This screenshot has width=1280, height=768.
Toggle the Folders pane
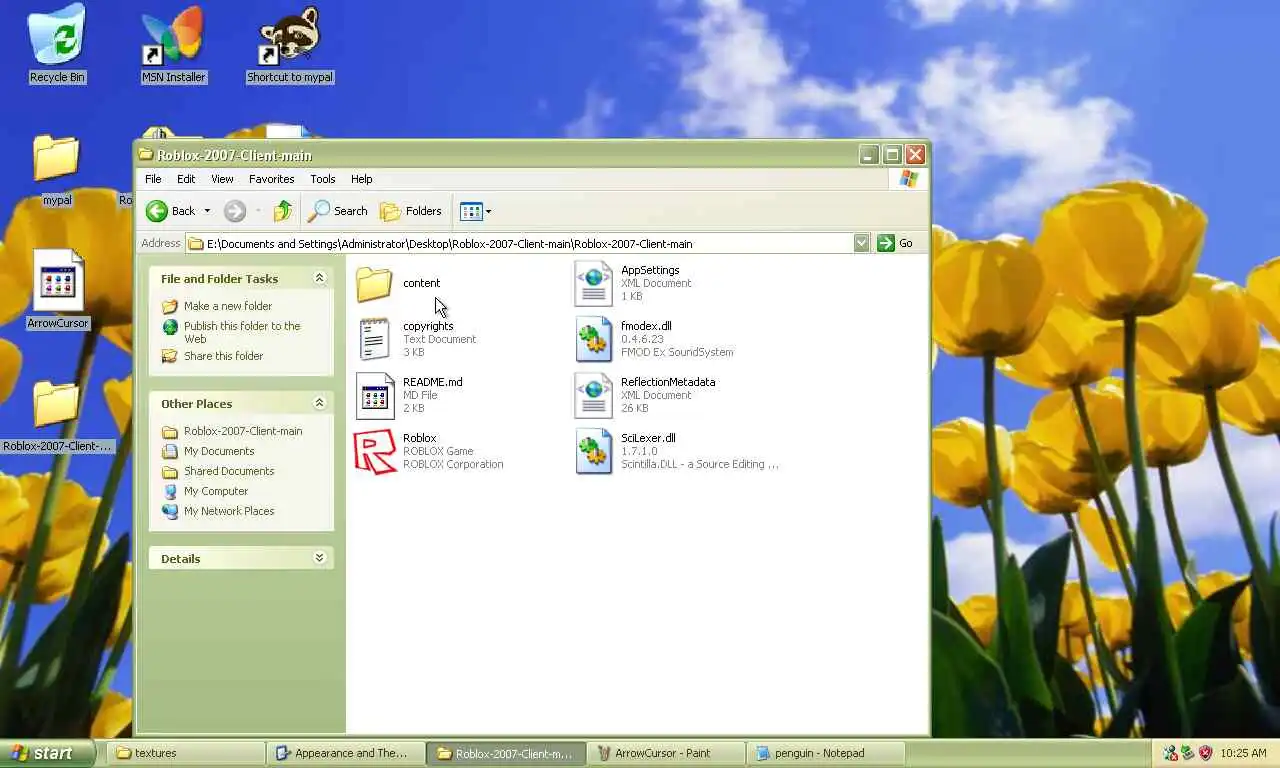click(x=411, y=211)
